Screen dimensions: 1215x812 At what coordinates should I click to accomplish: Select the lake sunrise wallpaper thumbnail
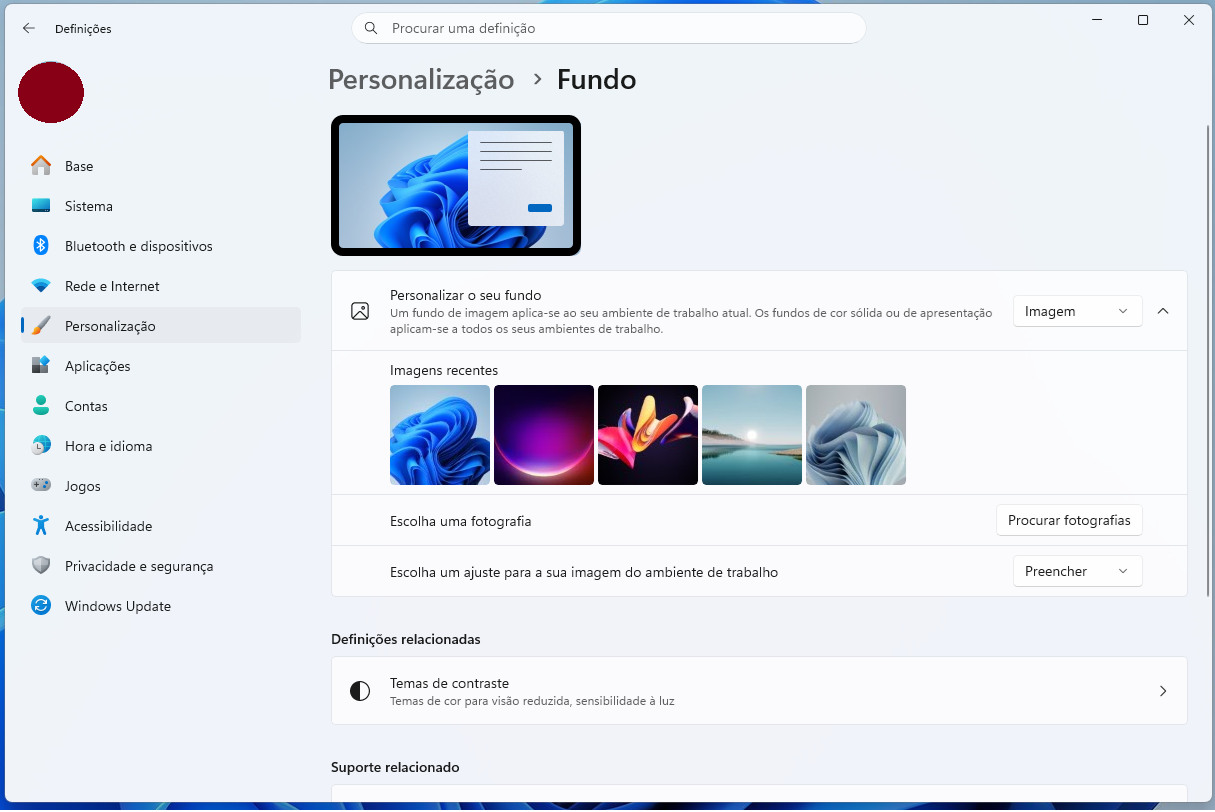coord(752,435)
